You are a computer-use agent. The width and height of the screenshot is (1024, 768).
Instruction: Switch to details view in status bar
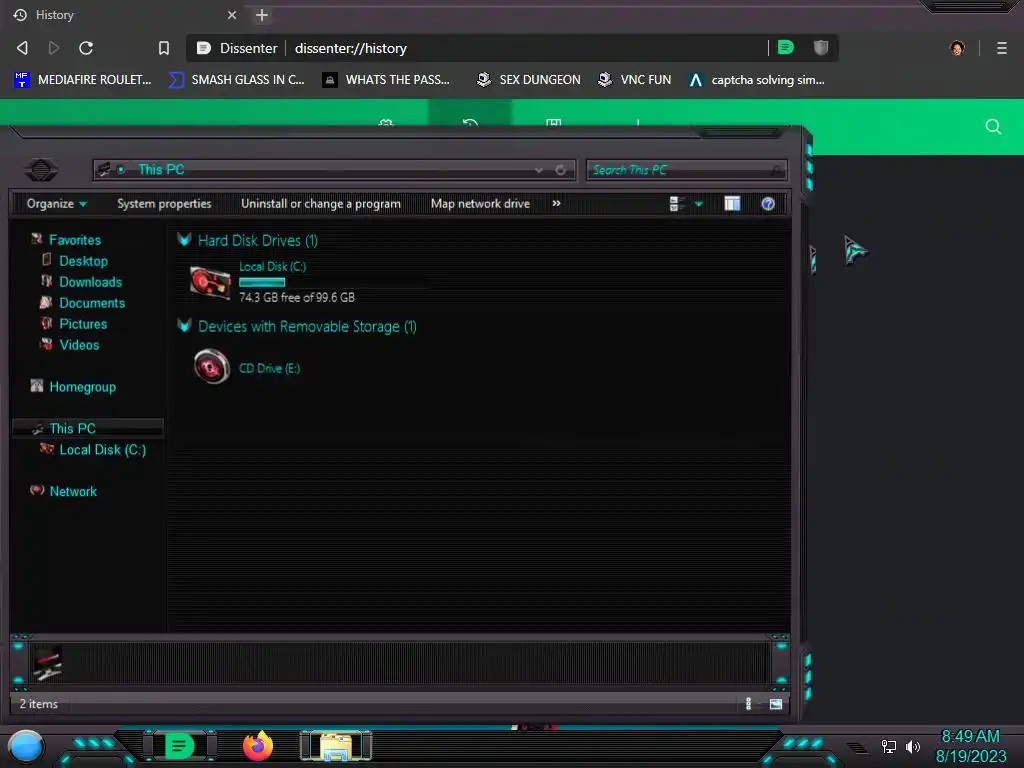pos(748,703)
